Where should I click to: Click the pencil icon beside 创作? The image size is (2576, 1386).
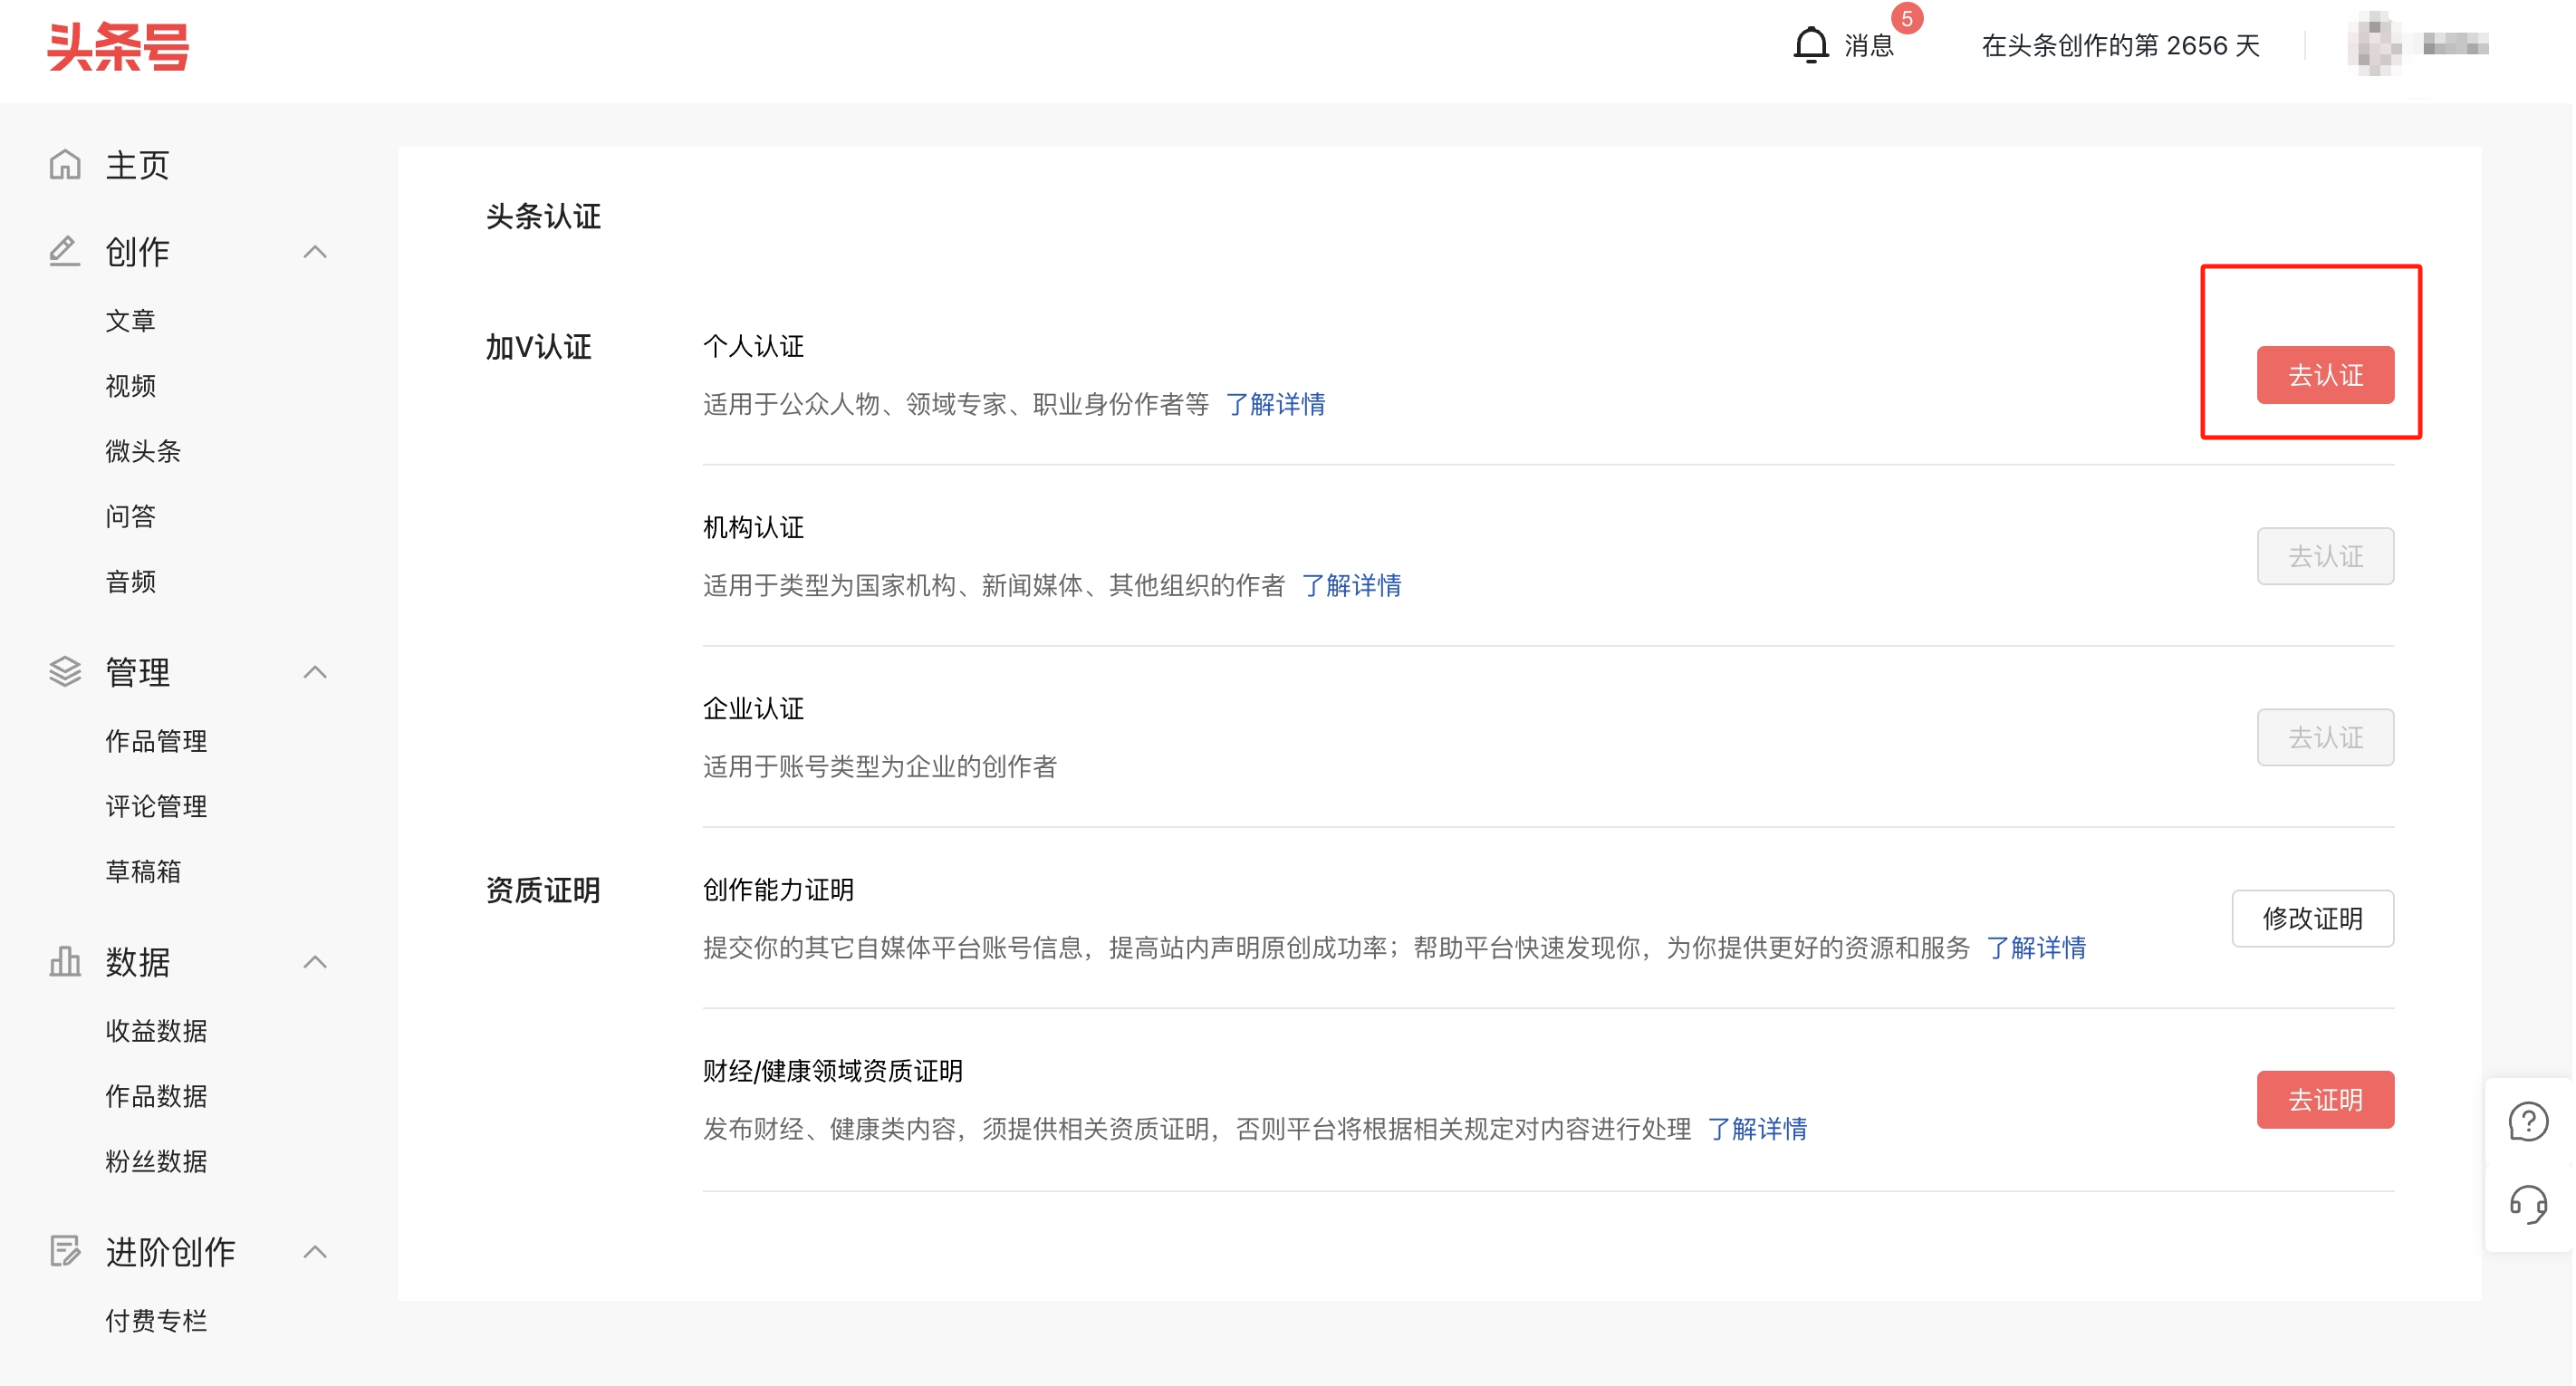click(x=65, y=251)
